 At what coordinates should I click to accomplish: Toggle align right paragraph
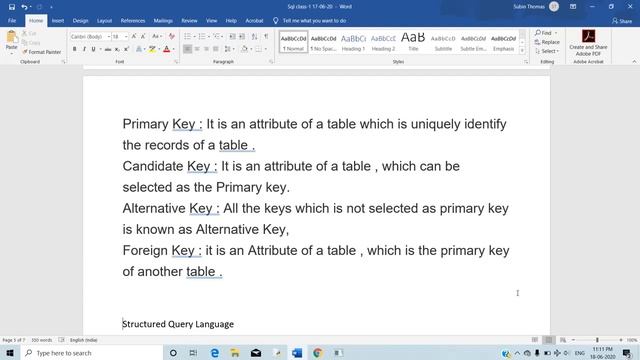coord(207,49)
